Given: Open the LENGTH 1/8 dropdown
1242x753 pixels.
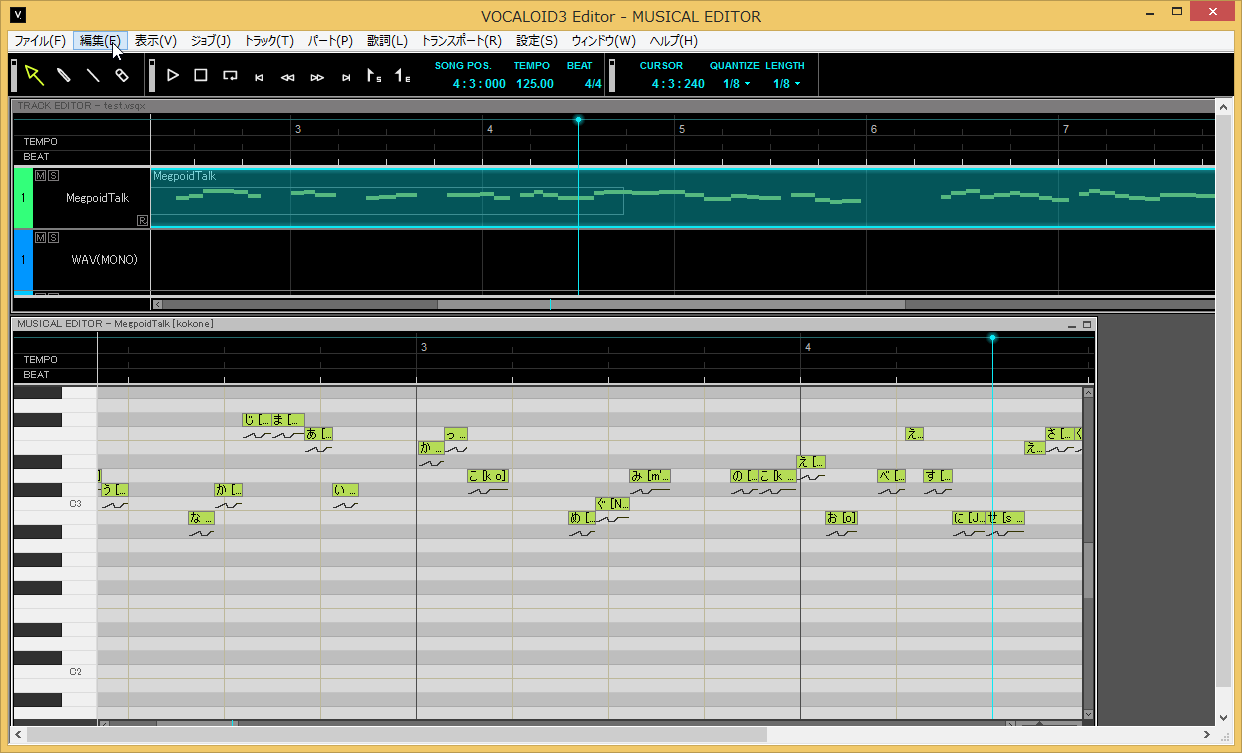Looking at the screenshot, I should (x=786, y=84).
